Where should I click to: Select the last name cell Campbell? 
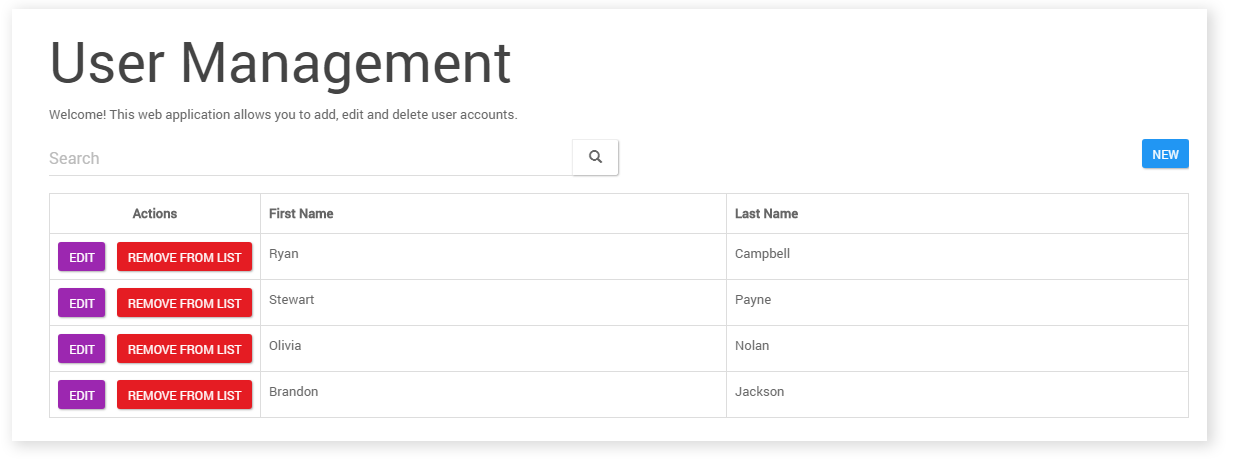(762, 254)
